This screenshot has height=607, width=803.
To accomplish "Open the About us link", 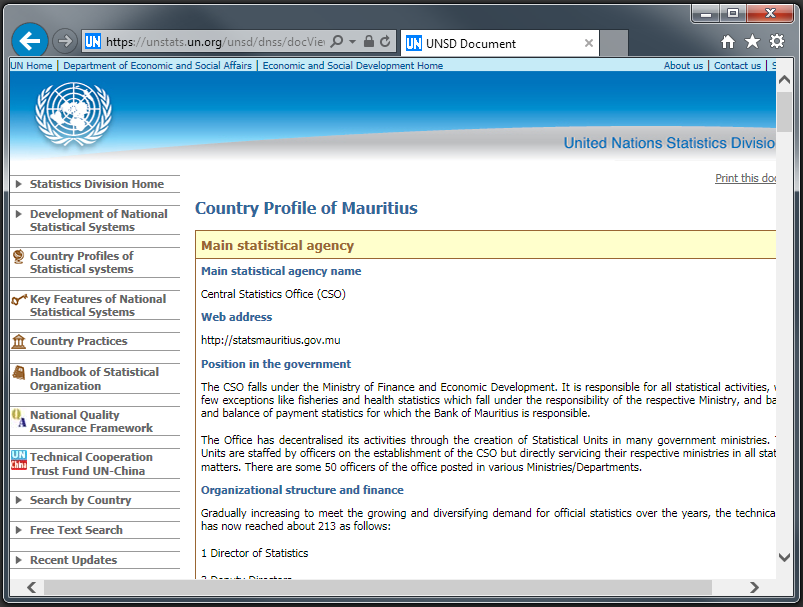I will (x=683, y=66).
